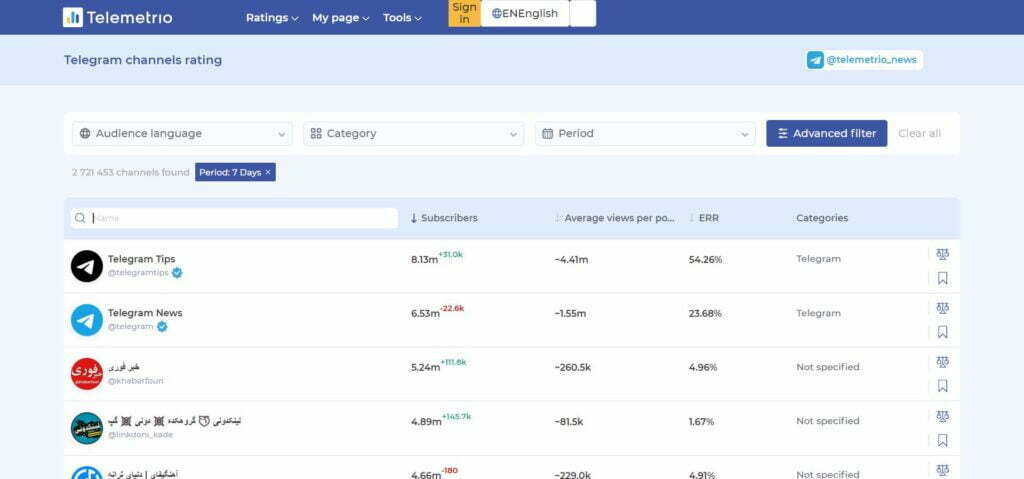Sort by Average views per post column
Viewport: 1024px width, 479px height.
point(615,218)
